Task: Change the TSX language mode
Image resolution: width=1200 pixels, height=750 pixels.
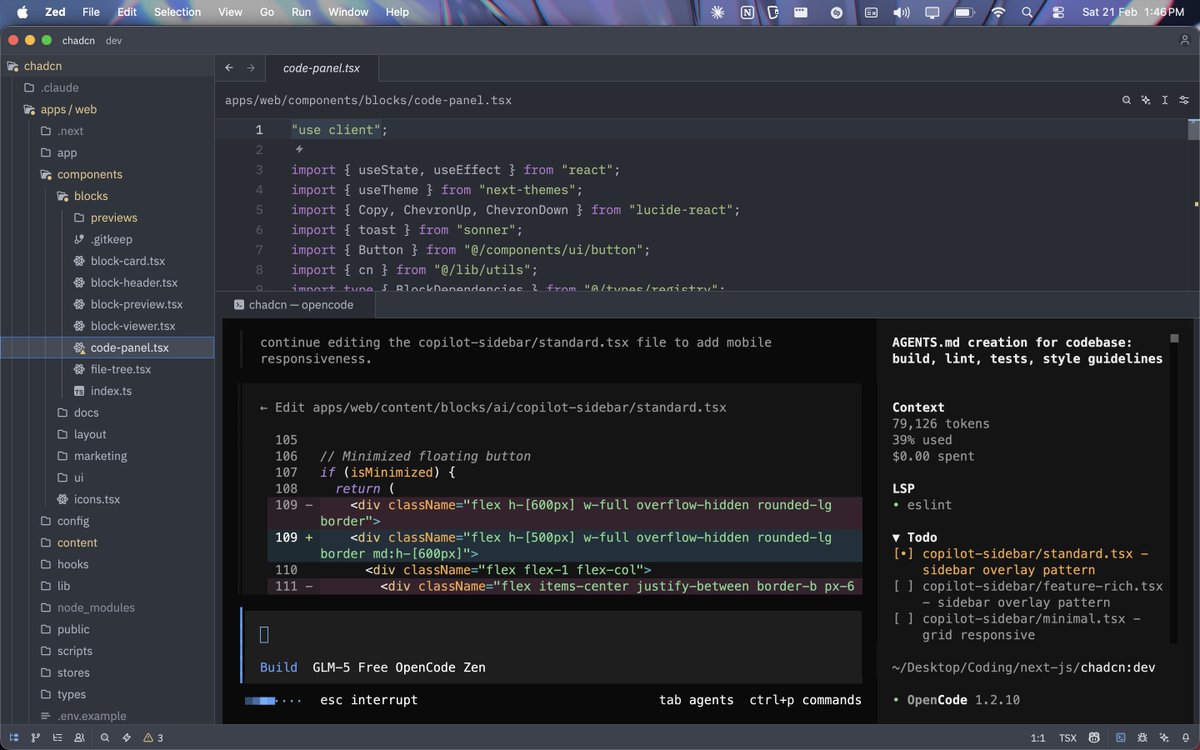Action: point(1068,738)
